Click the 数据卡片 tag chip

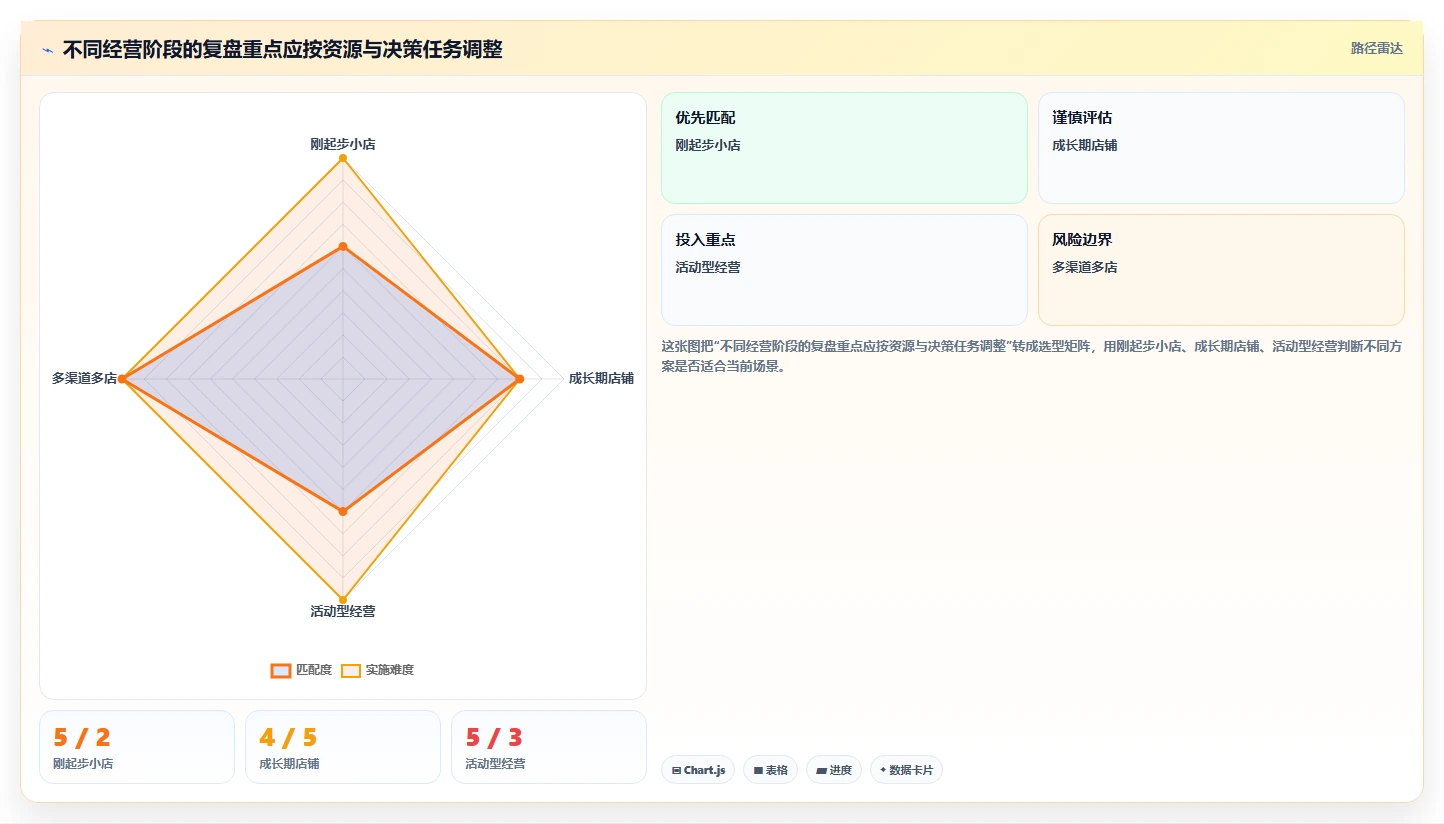906,770
